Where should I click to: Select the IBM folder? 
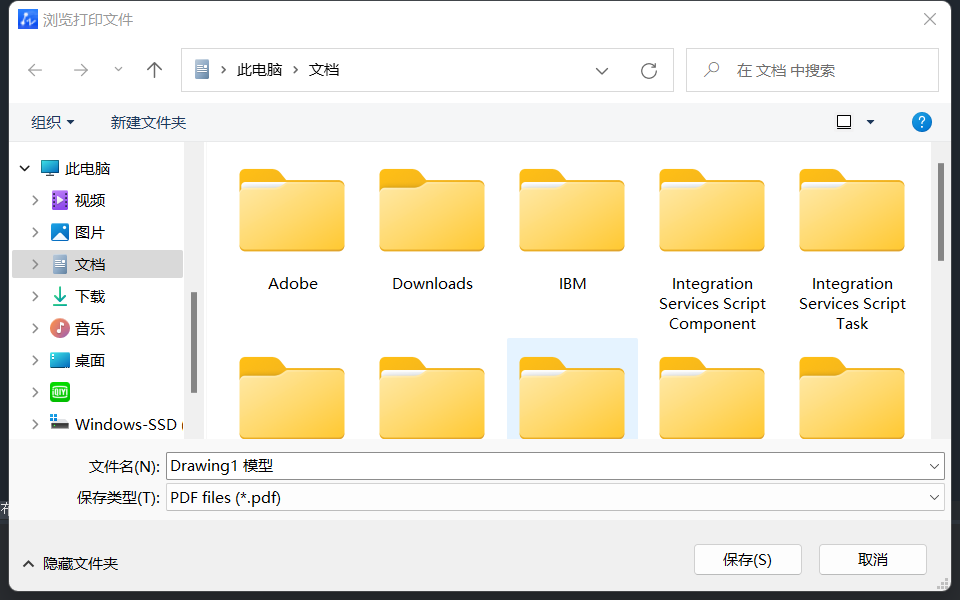point(572,231)
